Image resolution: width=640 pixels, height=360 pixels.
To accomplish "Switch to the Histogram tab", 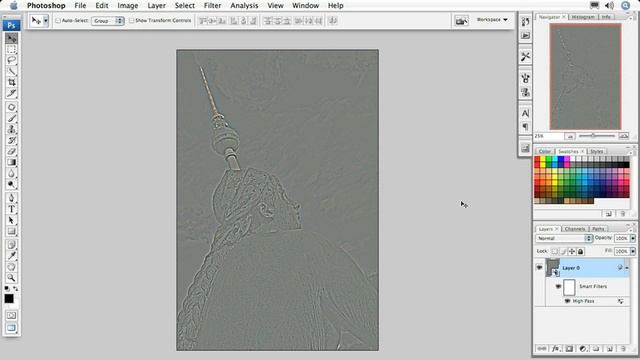I will coord(583,17).
